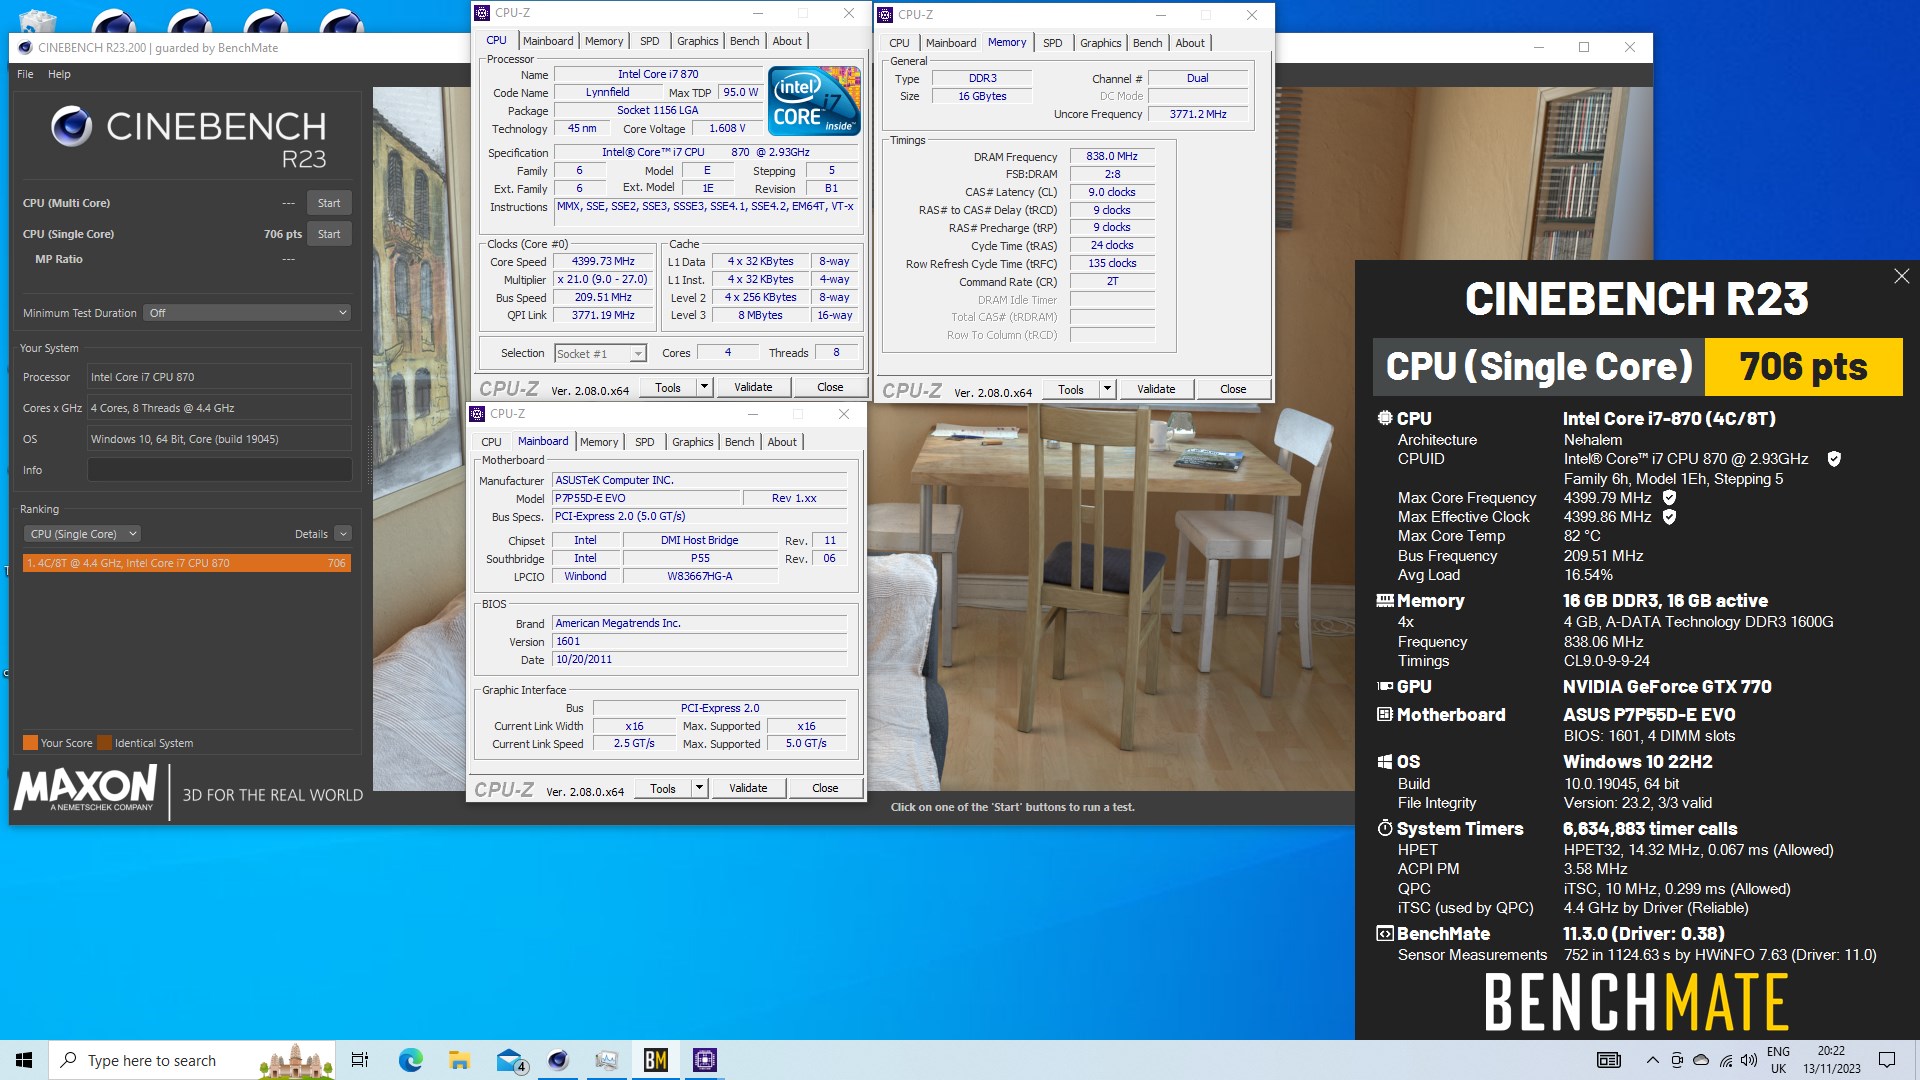Show hidden system tray icons
Screen dimensions: 1920x1080
1652,1060
